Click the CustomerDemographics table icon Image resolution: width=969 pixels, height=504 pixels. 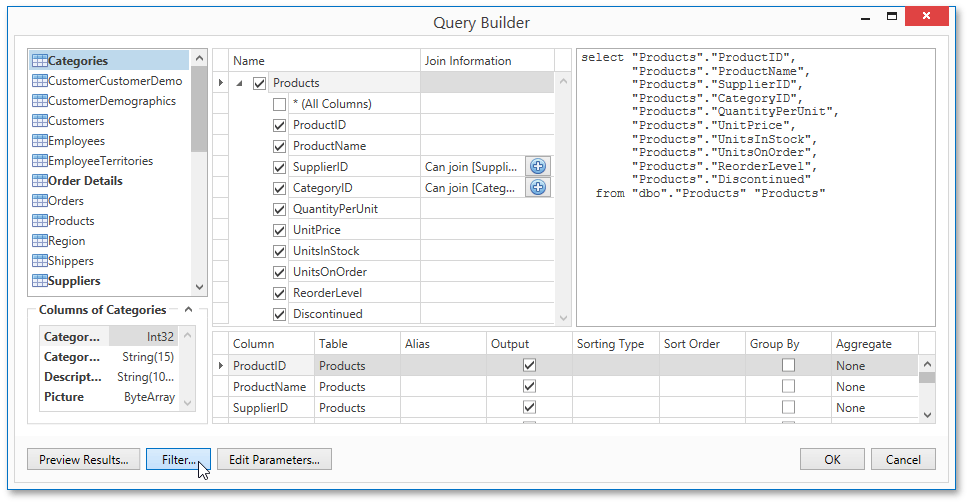pos(40,101)
